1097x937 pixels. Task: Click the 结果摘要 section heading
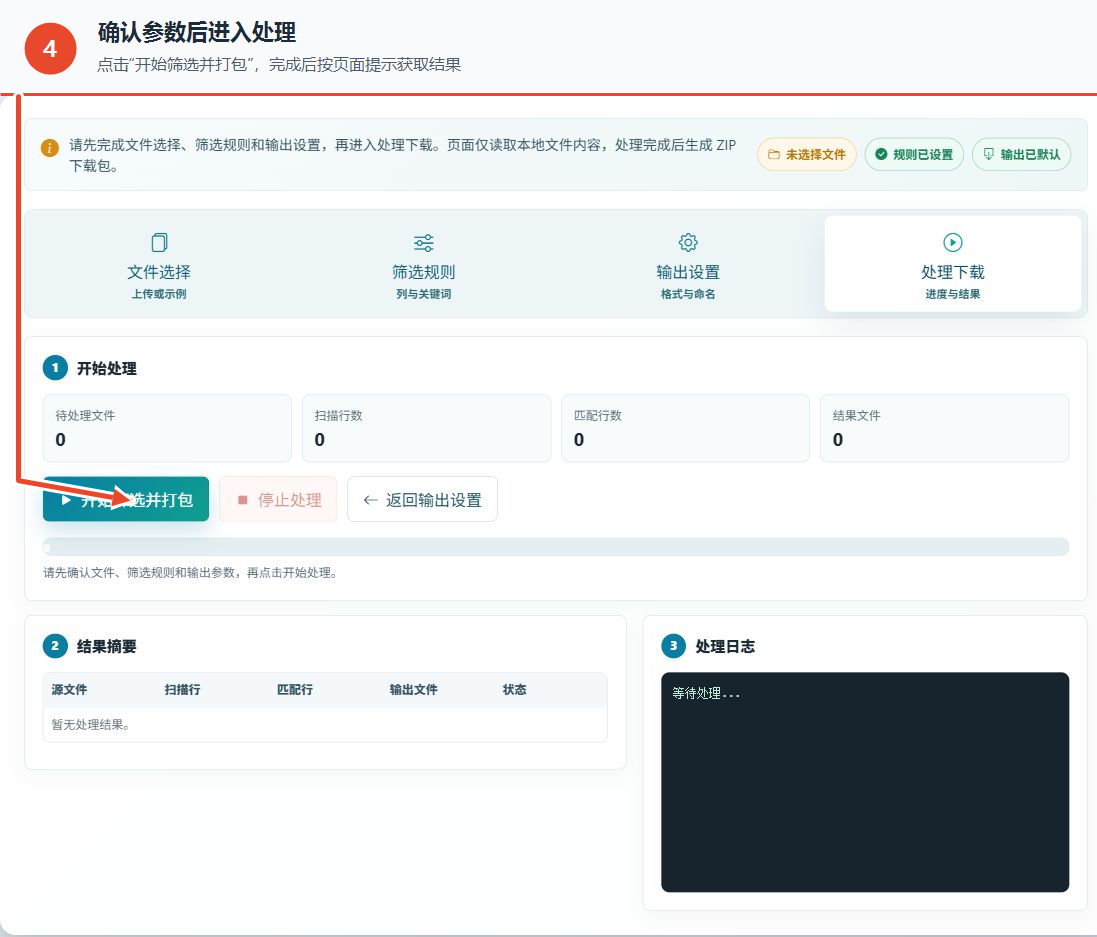click(x=106, y=646)
